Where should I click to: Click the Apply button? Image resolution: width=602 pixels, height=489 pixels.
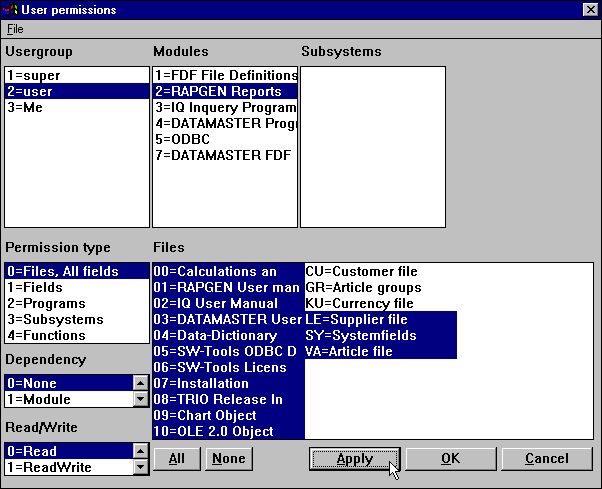click(355, 459)
